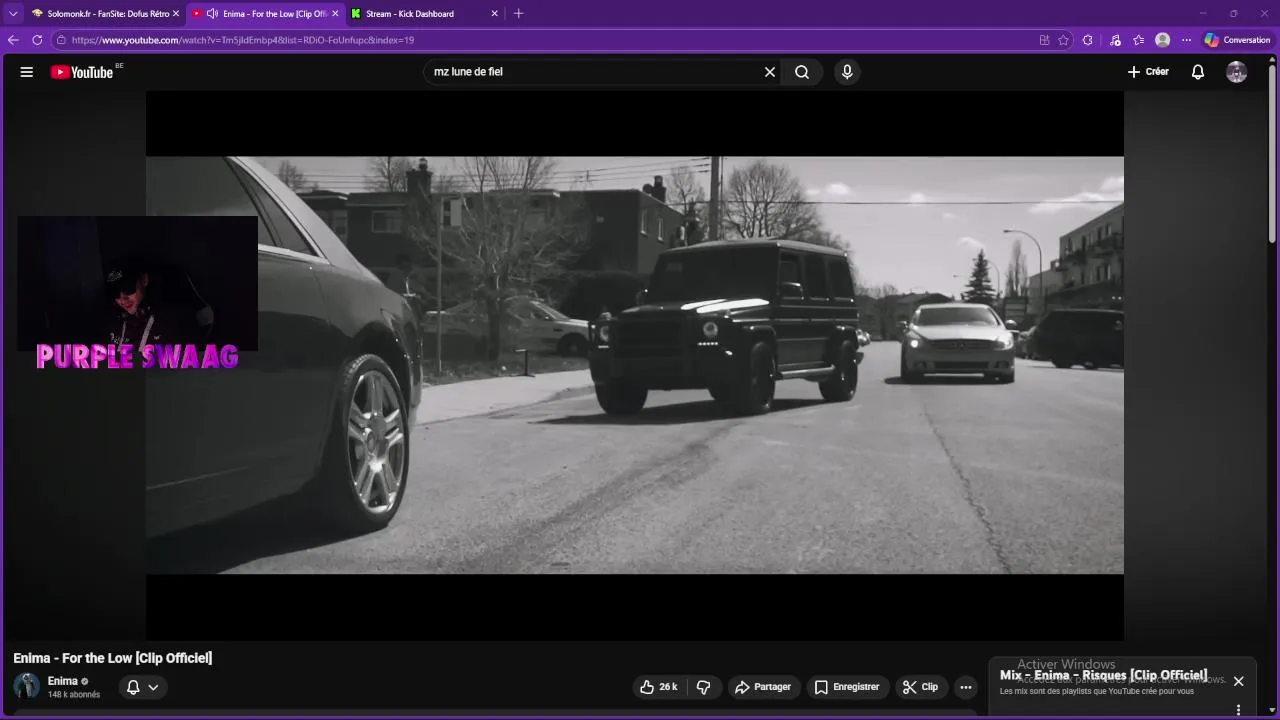Screen dimensions: 1280x720
Task: Open more actions three-dot button
Action: tap(965, 687)
